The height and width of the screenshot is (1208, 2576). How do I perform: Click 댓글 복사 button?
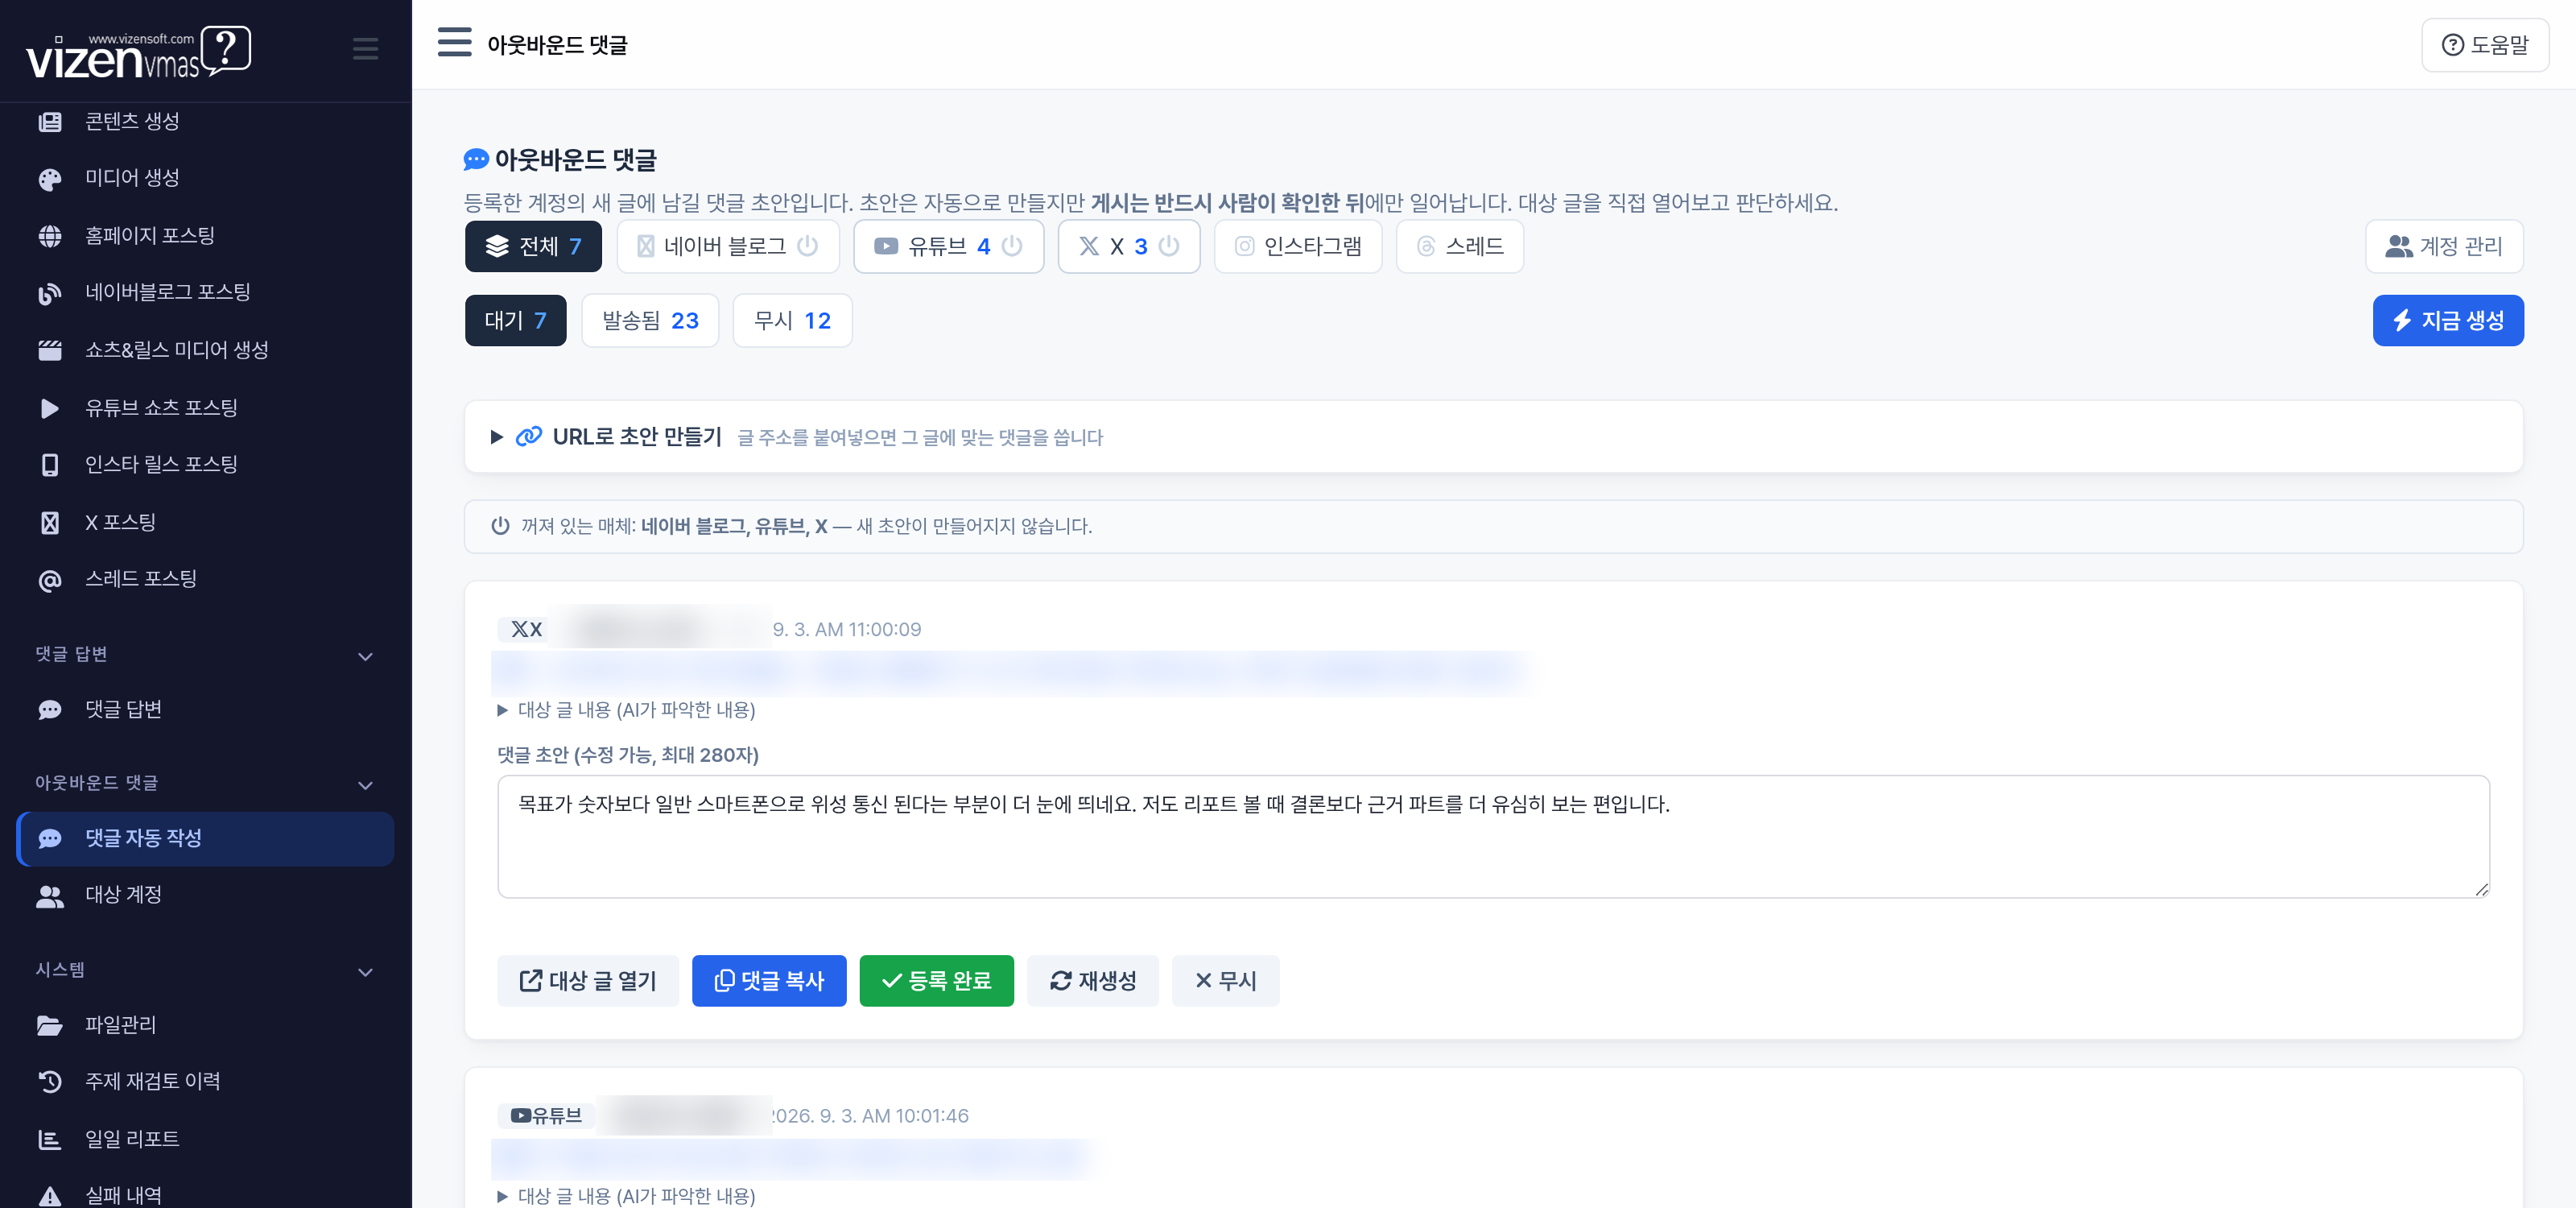pyautogui.click(x=769, y=980)
